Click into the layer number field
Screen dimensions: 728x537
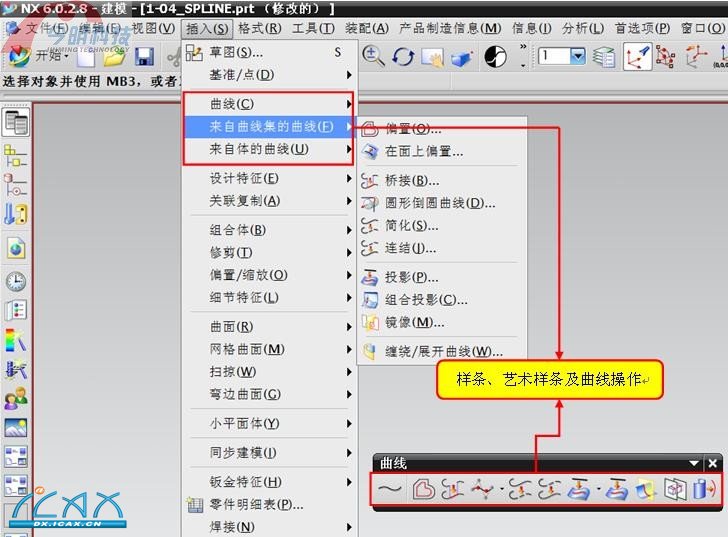pyautogui.click(x=554, y=56)
